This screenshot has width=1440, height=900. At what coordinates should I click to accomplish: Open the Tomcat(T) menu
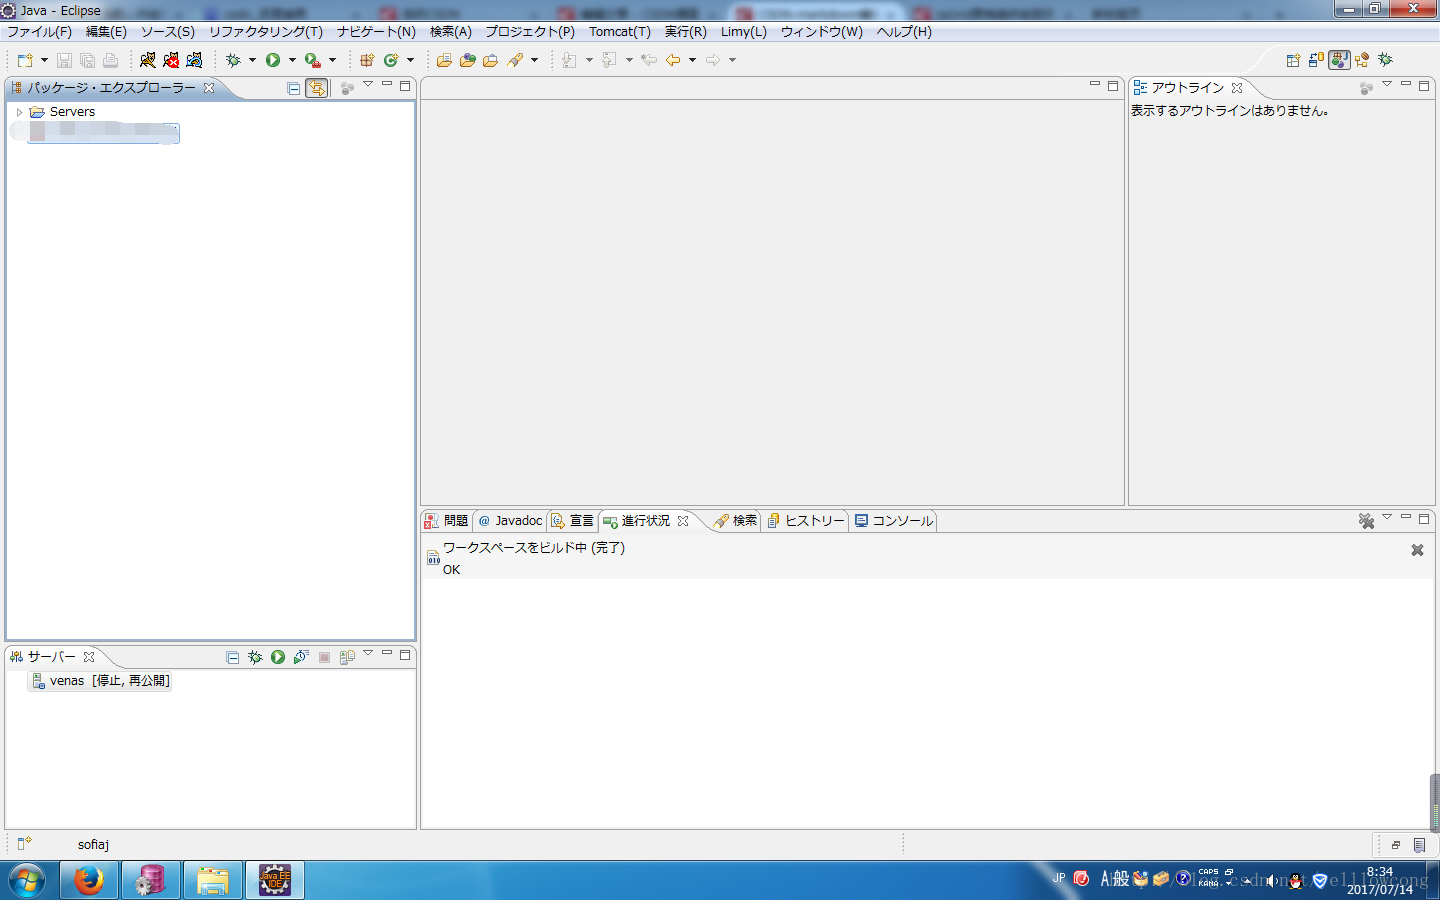click(x=620, y=32)
